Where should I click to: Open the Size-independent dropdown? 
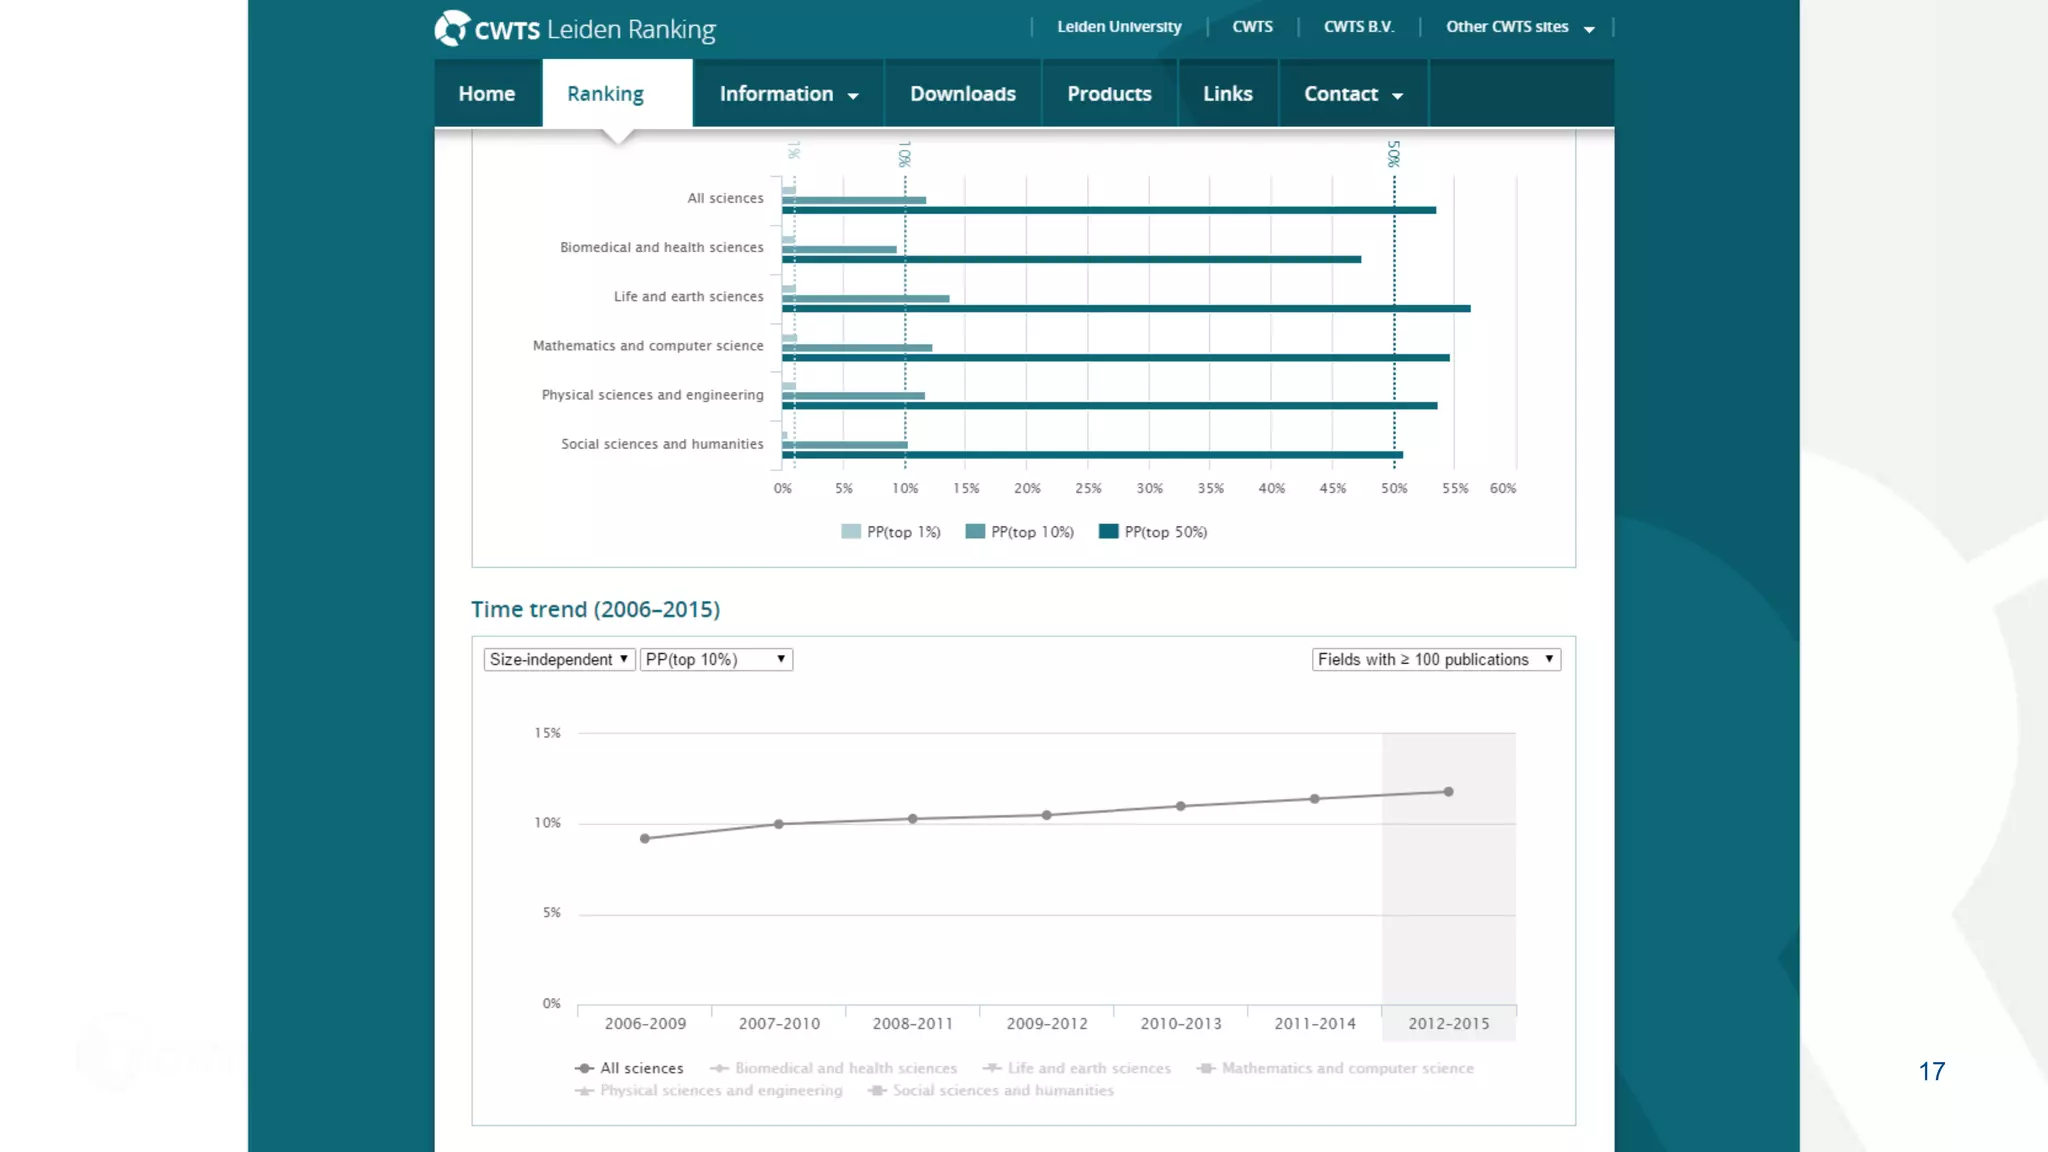559,659
